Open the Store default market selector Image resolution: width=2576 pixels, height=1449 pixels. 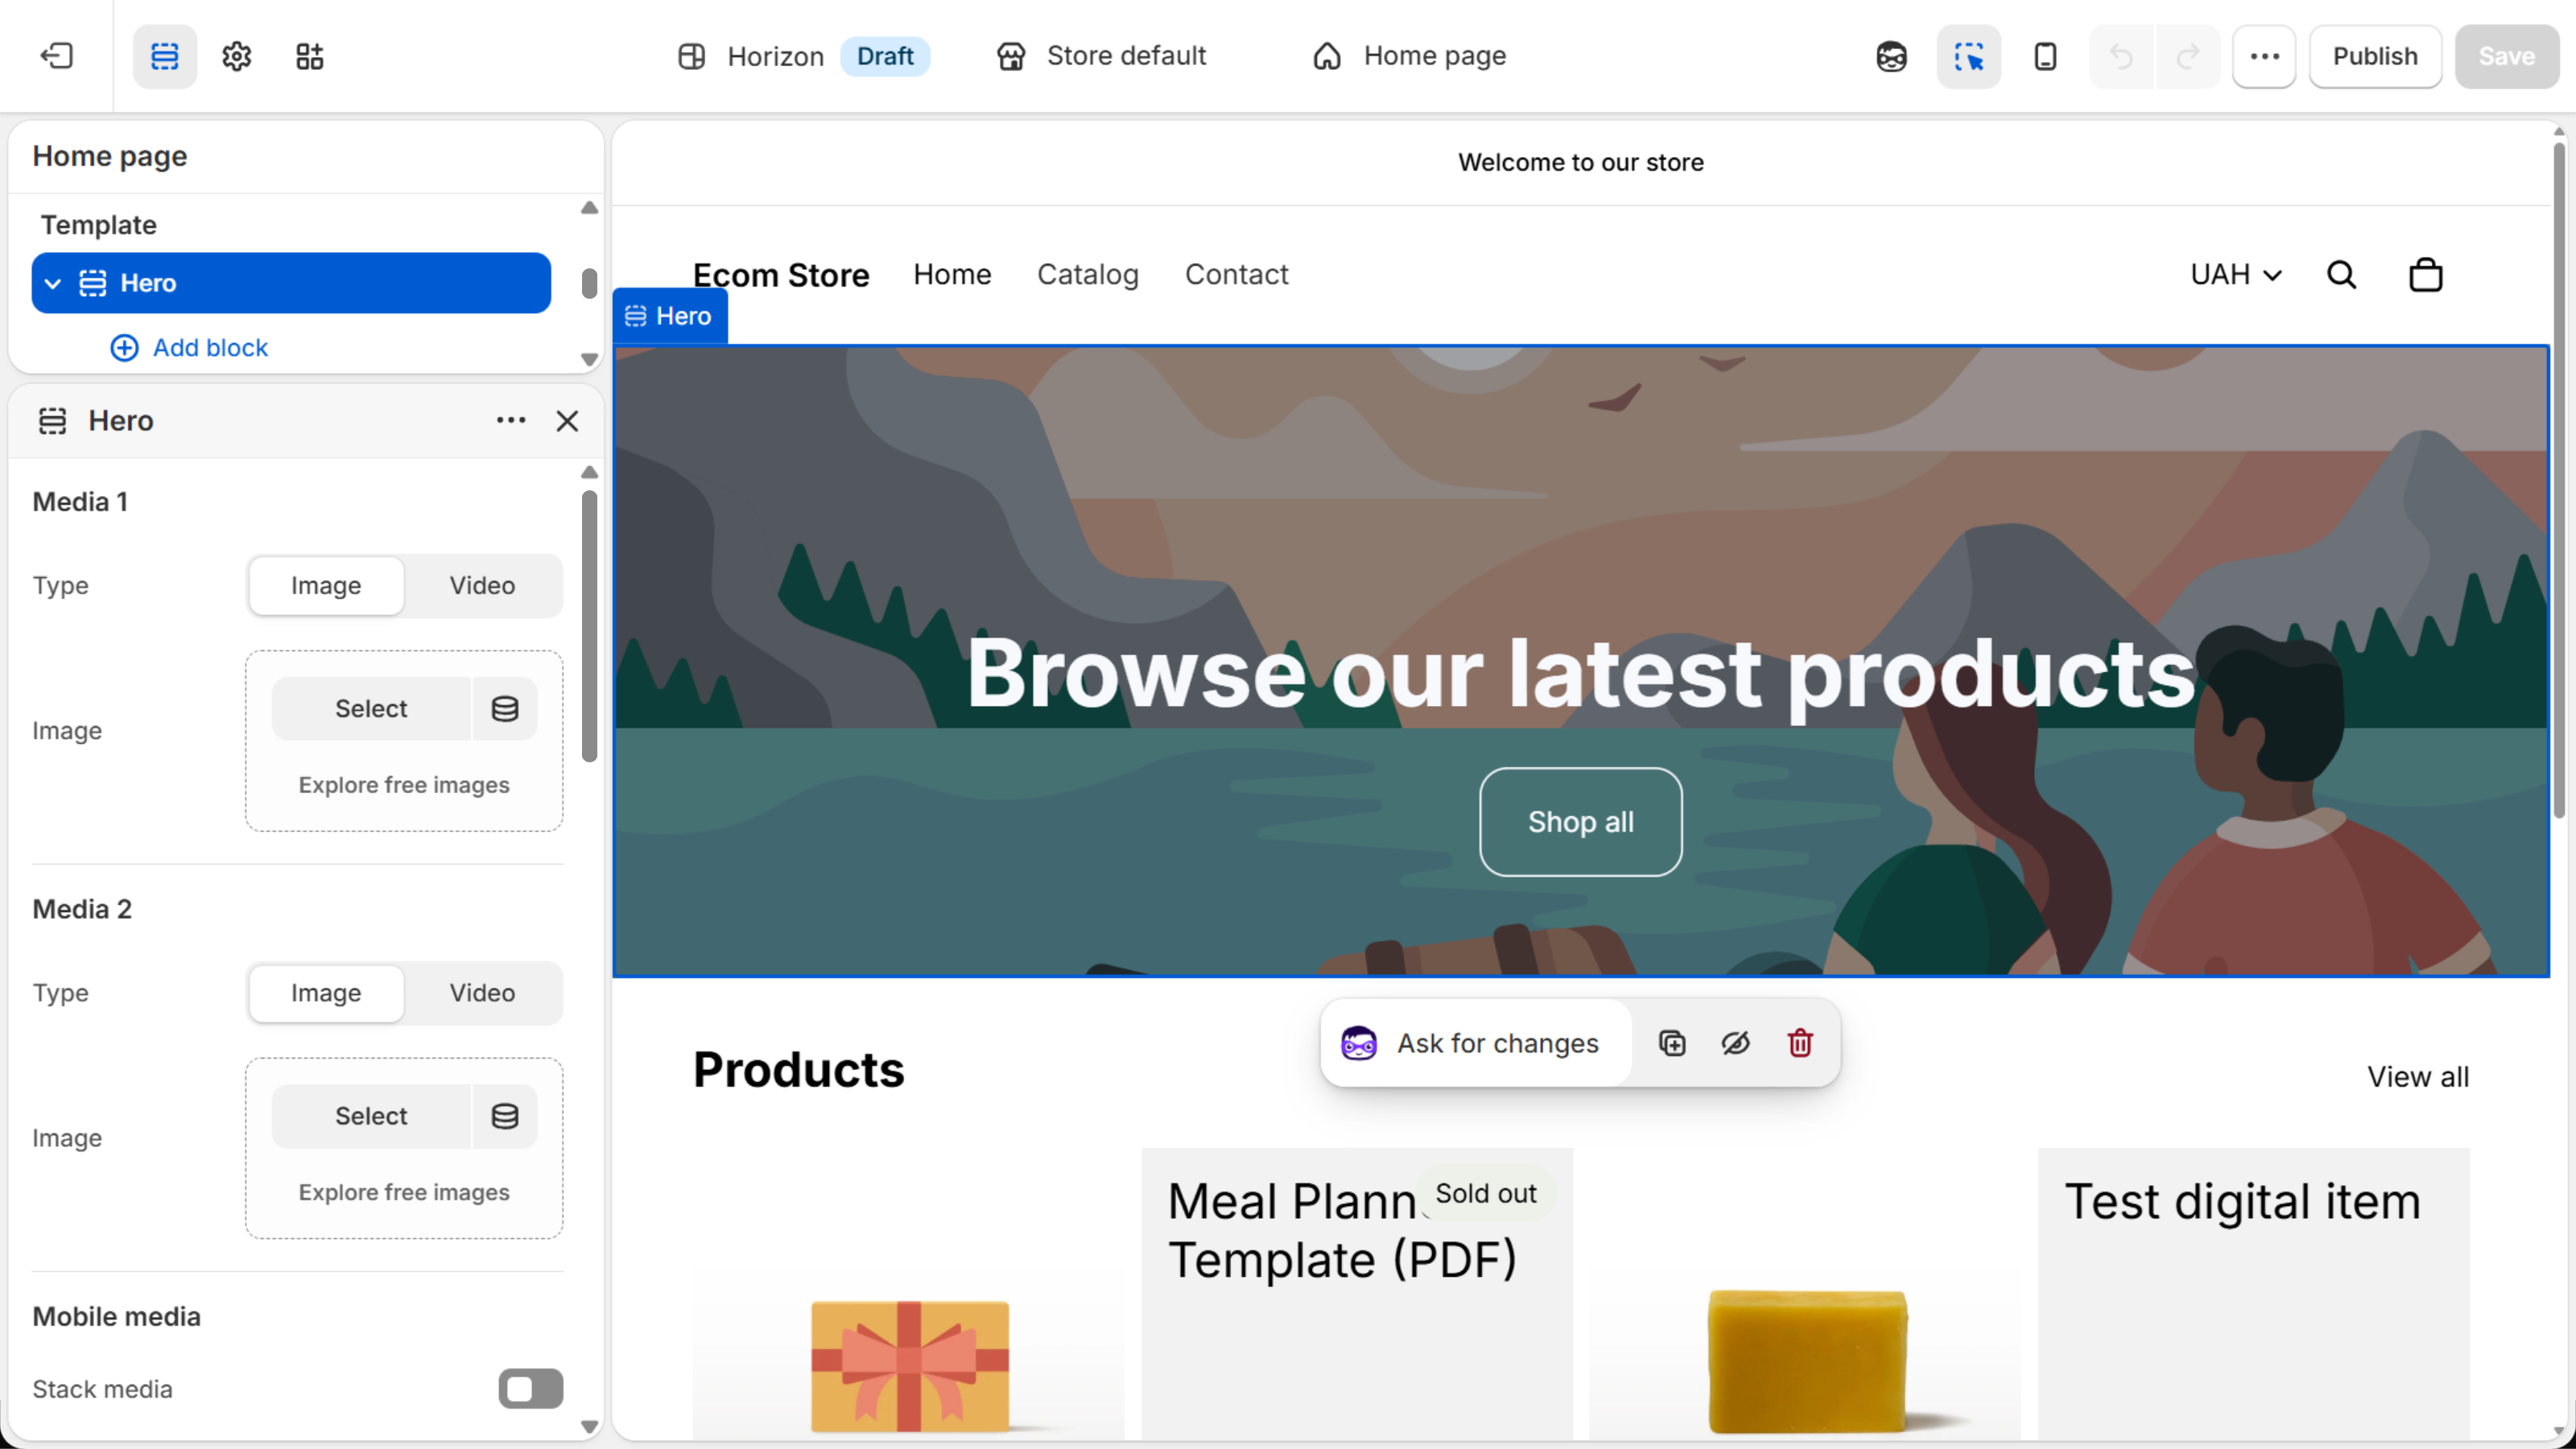tap(1101, 56)
